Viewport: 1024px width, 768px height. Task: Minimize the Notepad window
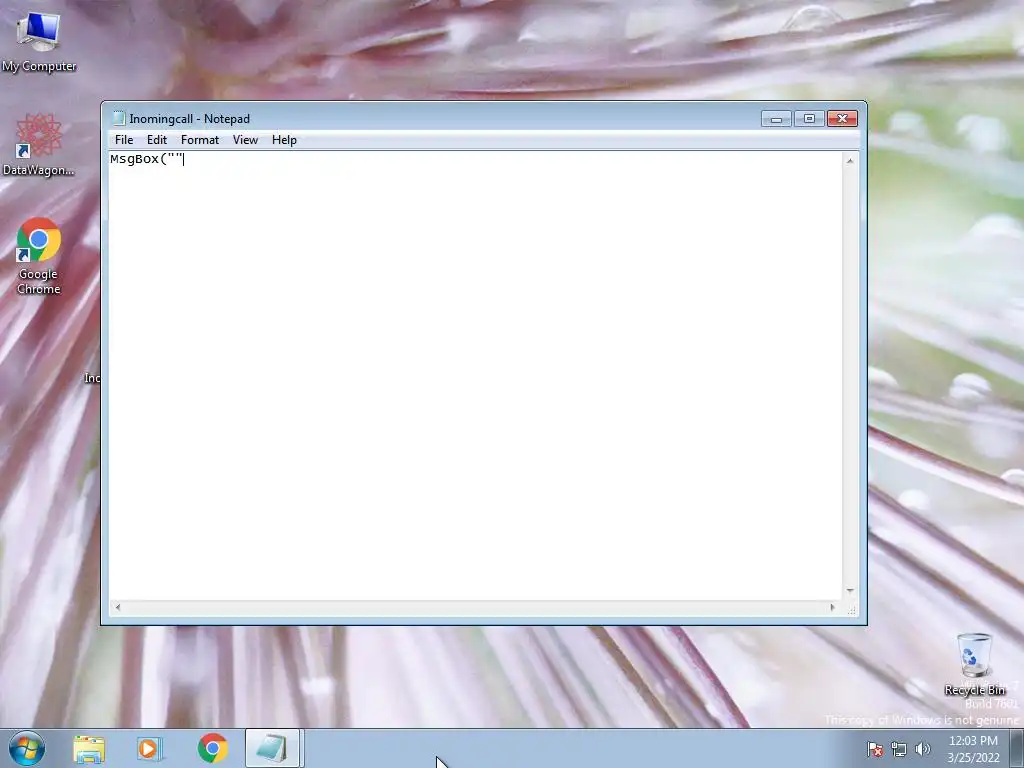pos(776,118)
